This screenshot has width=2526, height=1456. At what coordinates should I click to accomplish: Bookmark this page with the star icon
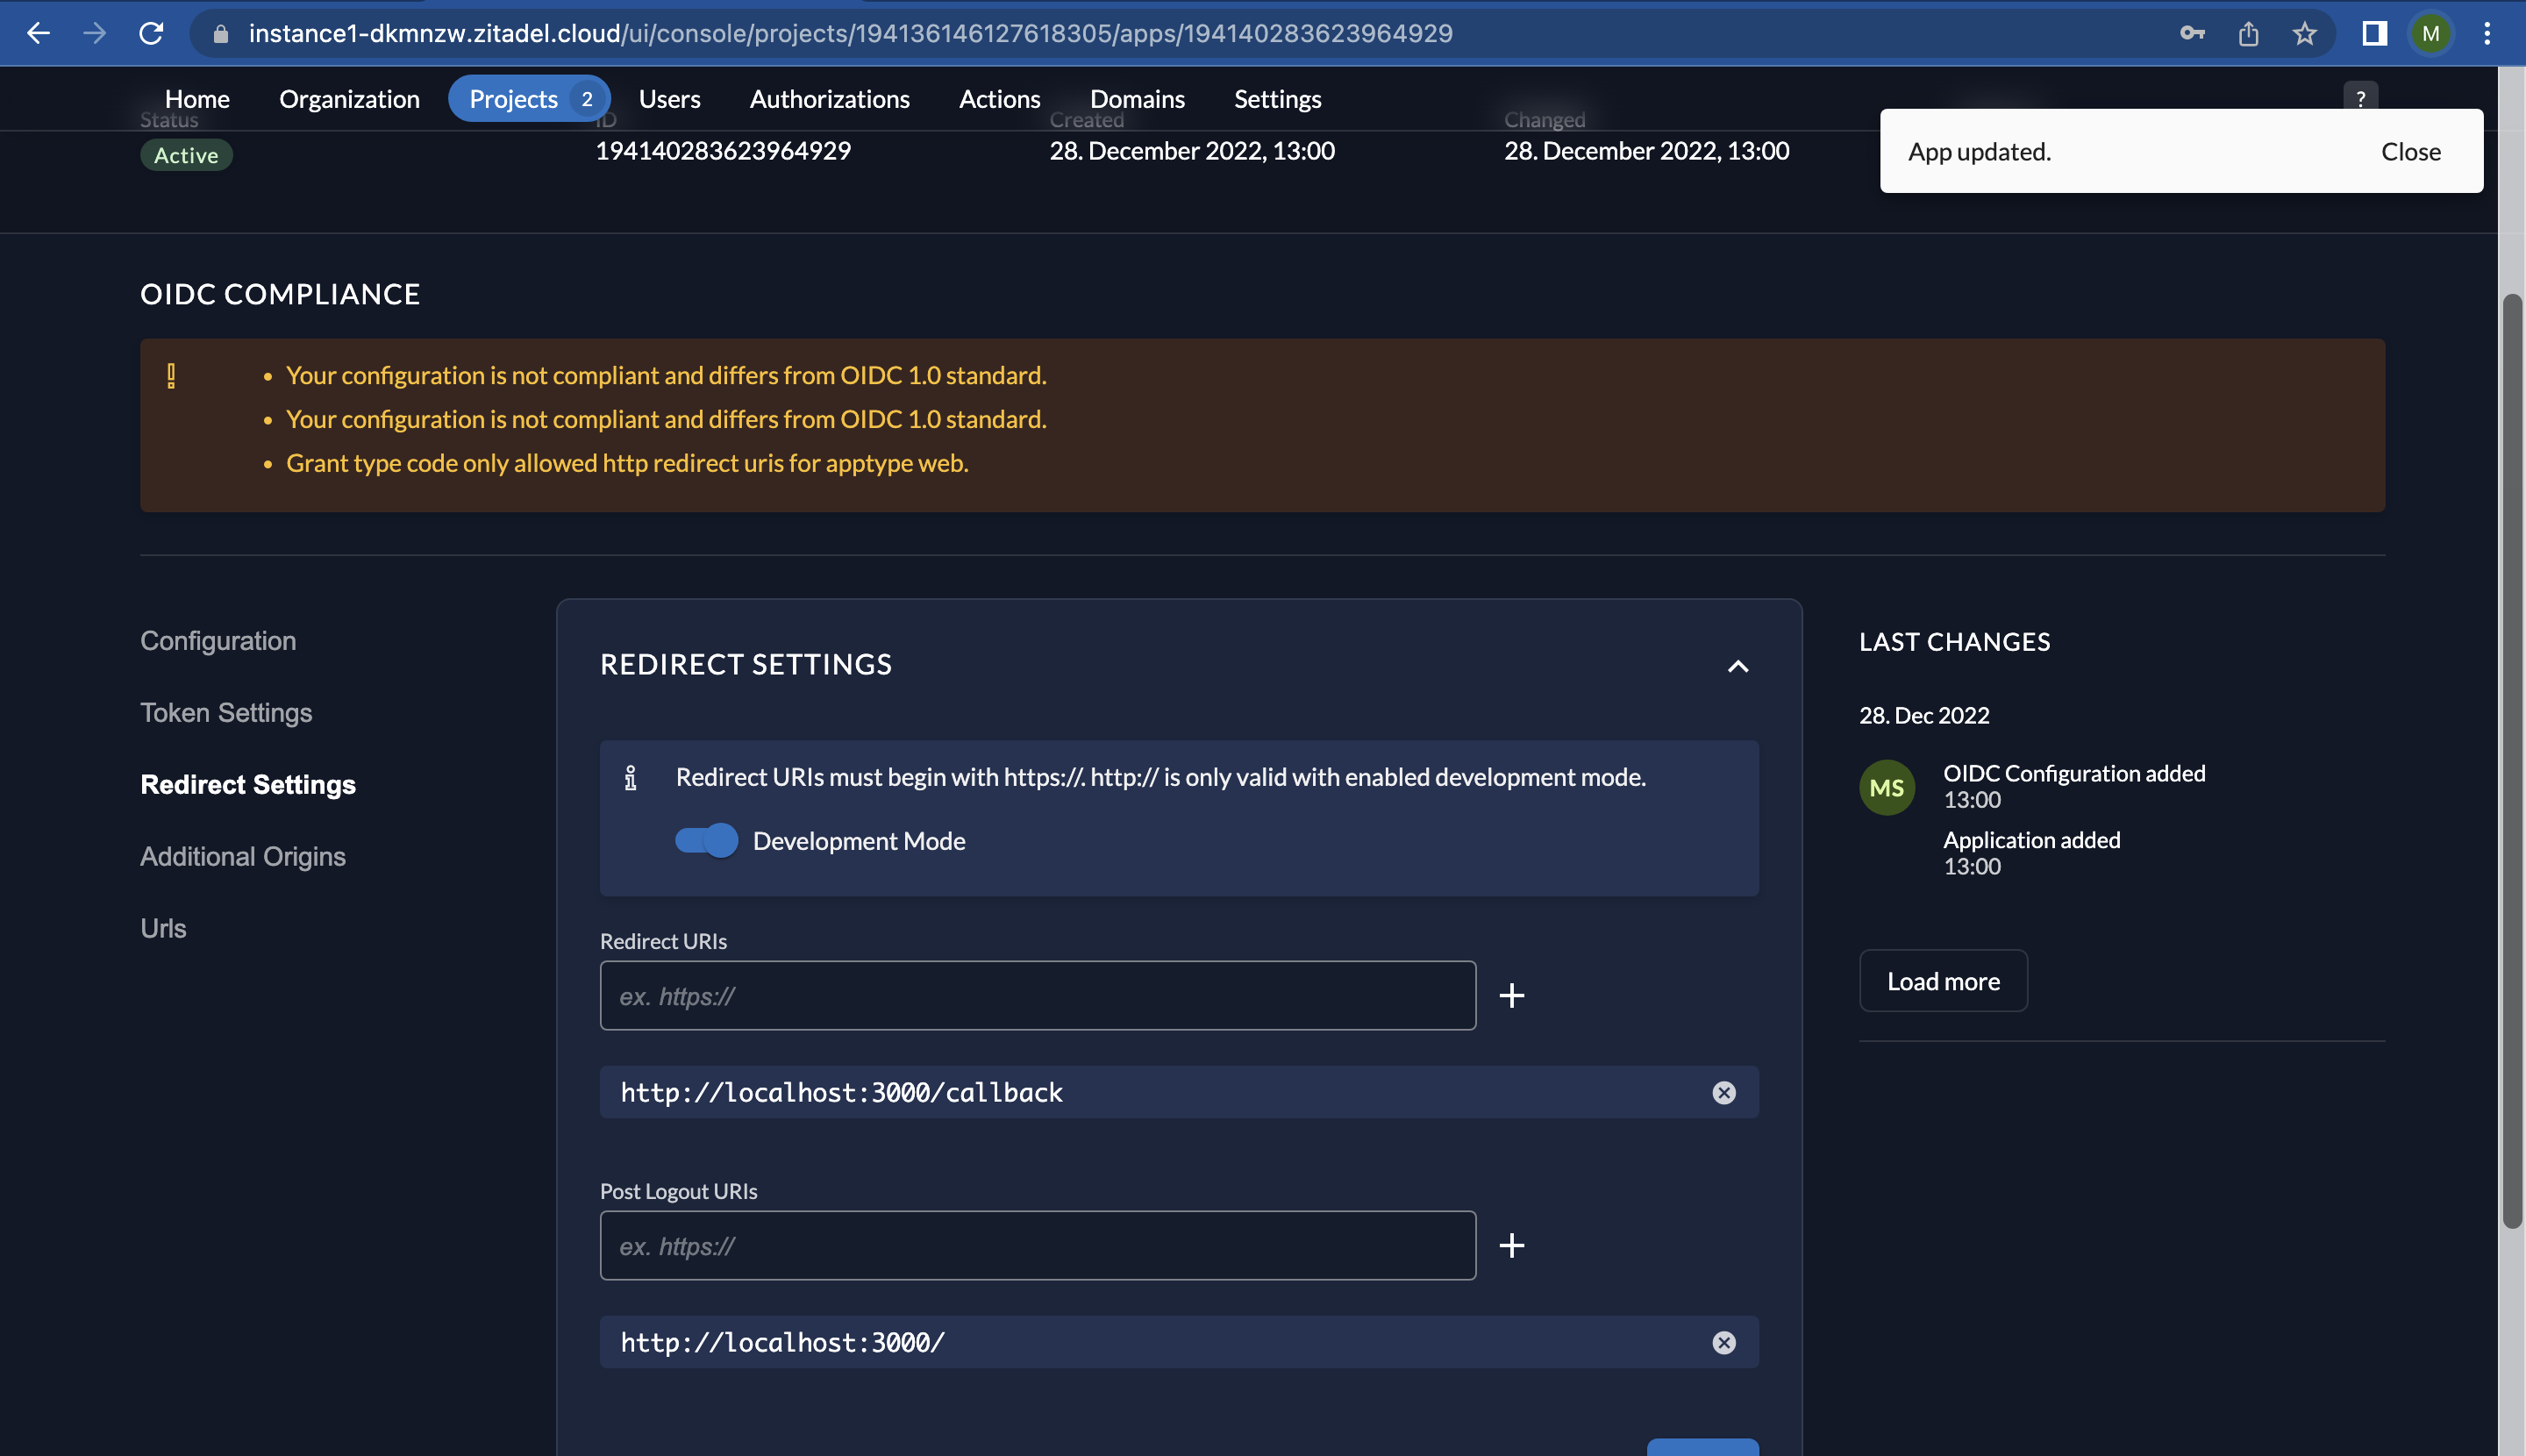[x=2304, y=33]
